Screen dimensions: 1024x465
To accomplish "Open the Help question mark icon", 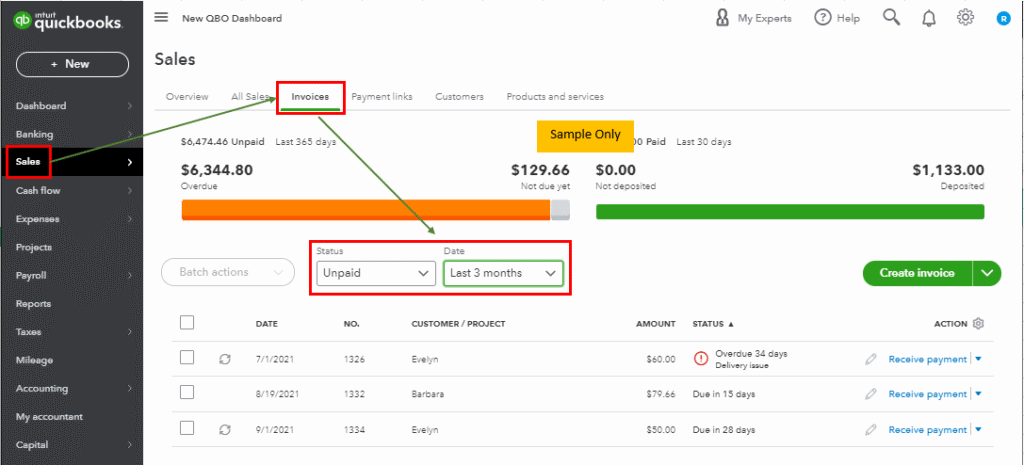I will (822, 18).
